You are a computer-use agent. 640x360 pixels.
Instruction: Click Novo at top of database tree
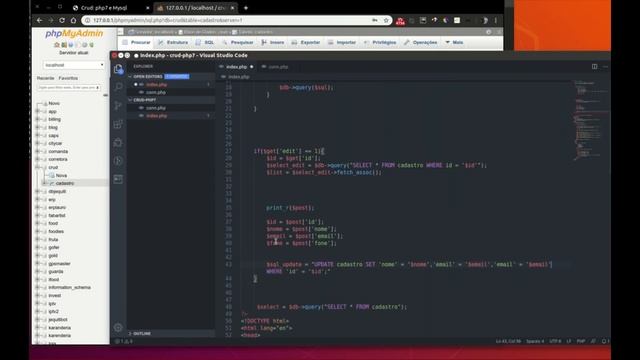(x=54, y=103)
